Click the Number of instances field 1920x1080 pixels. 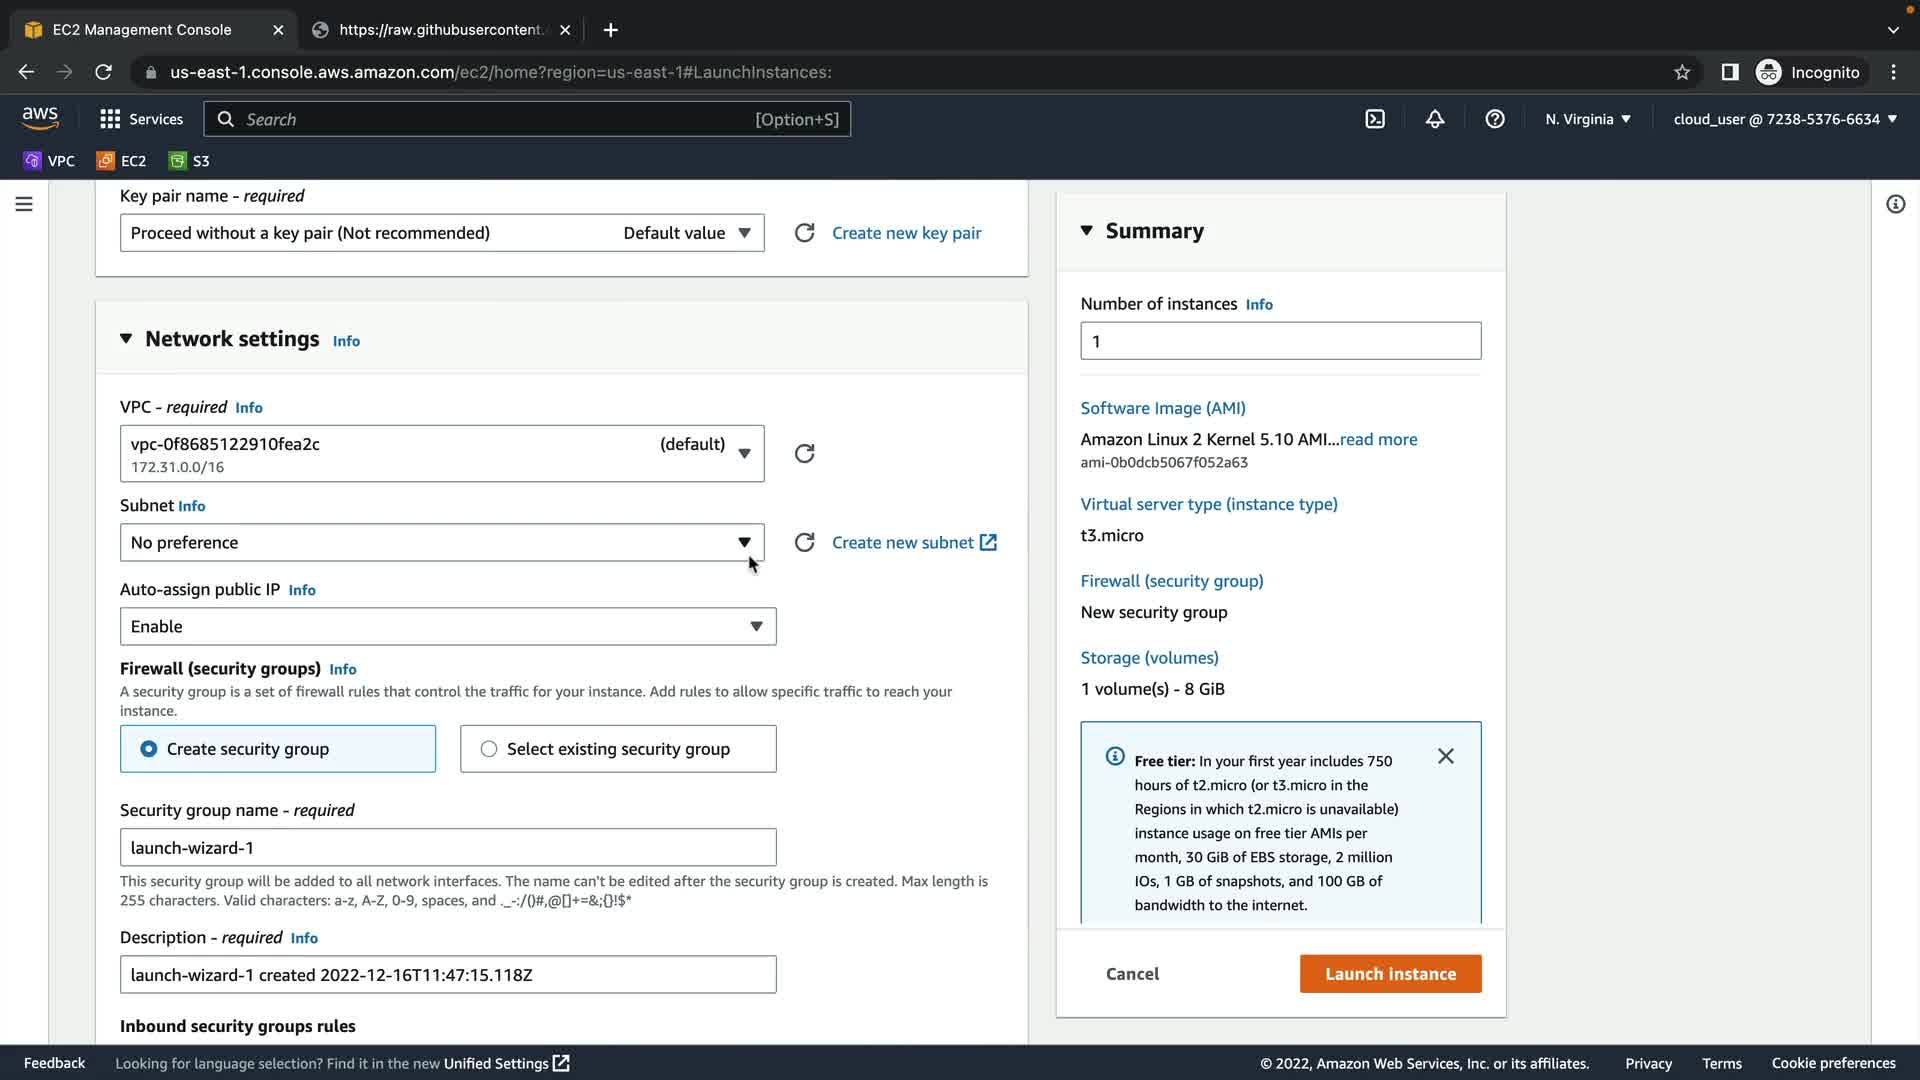click(x=1280, y=341)
